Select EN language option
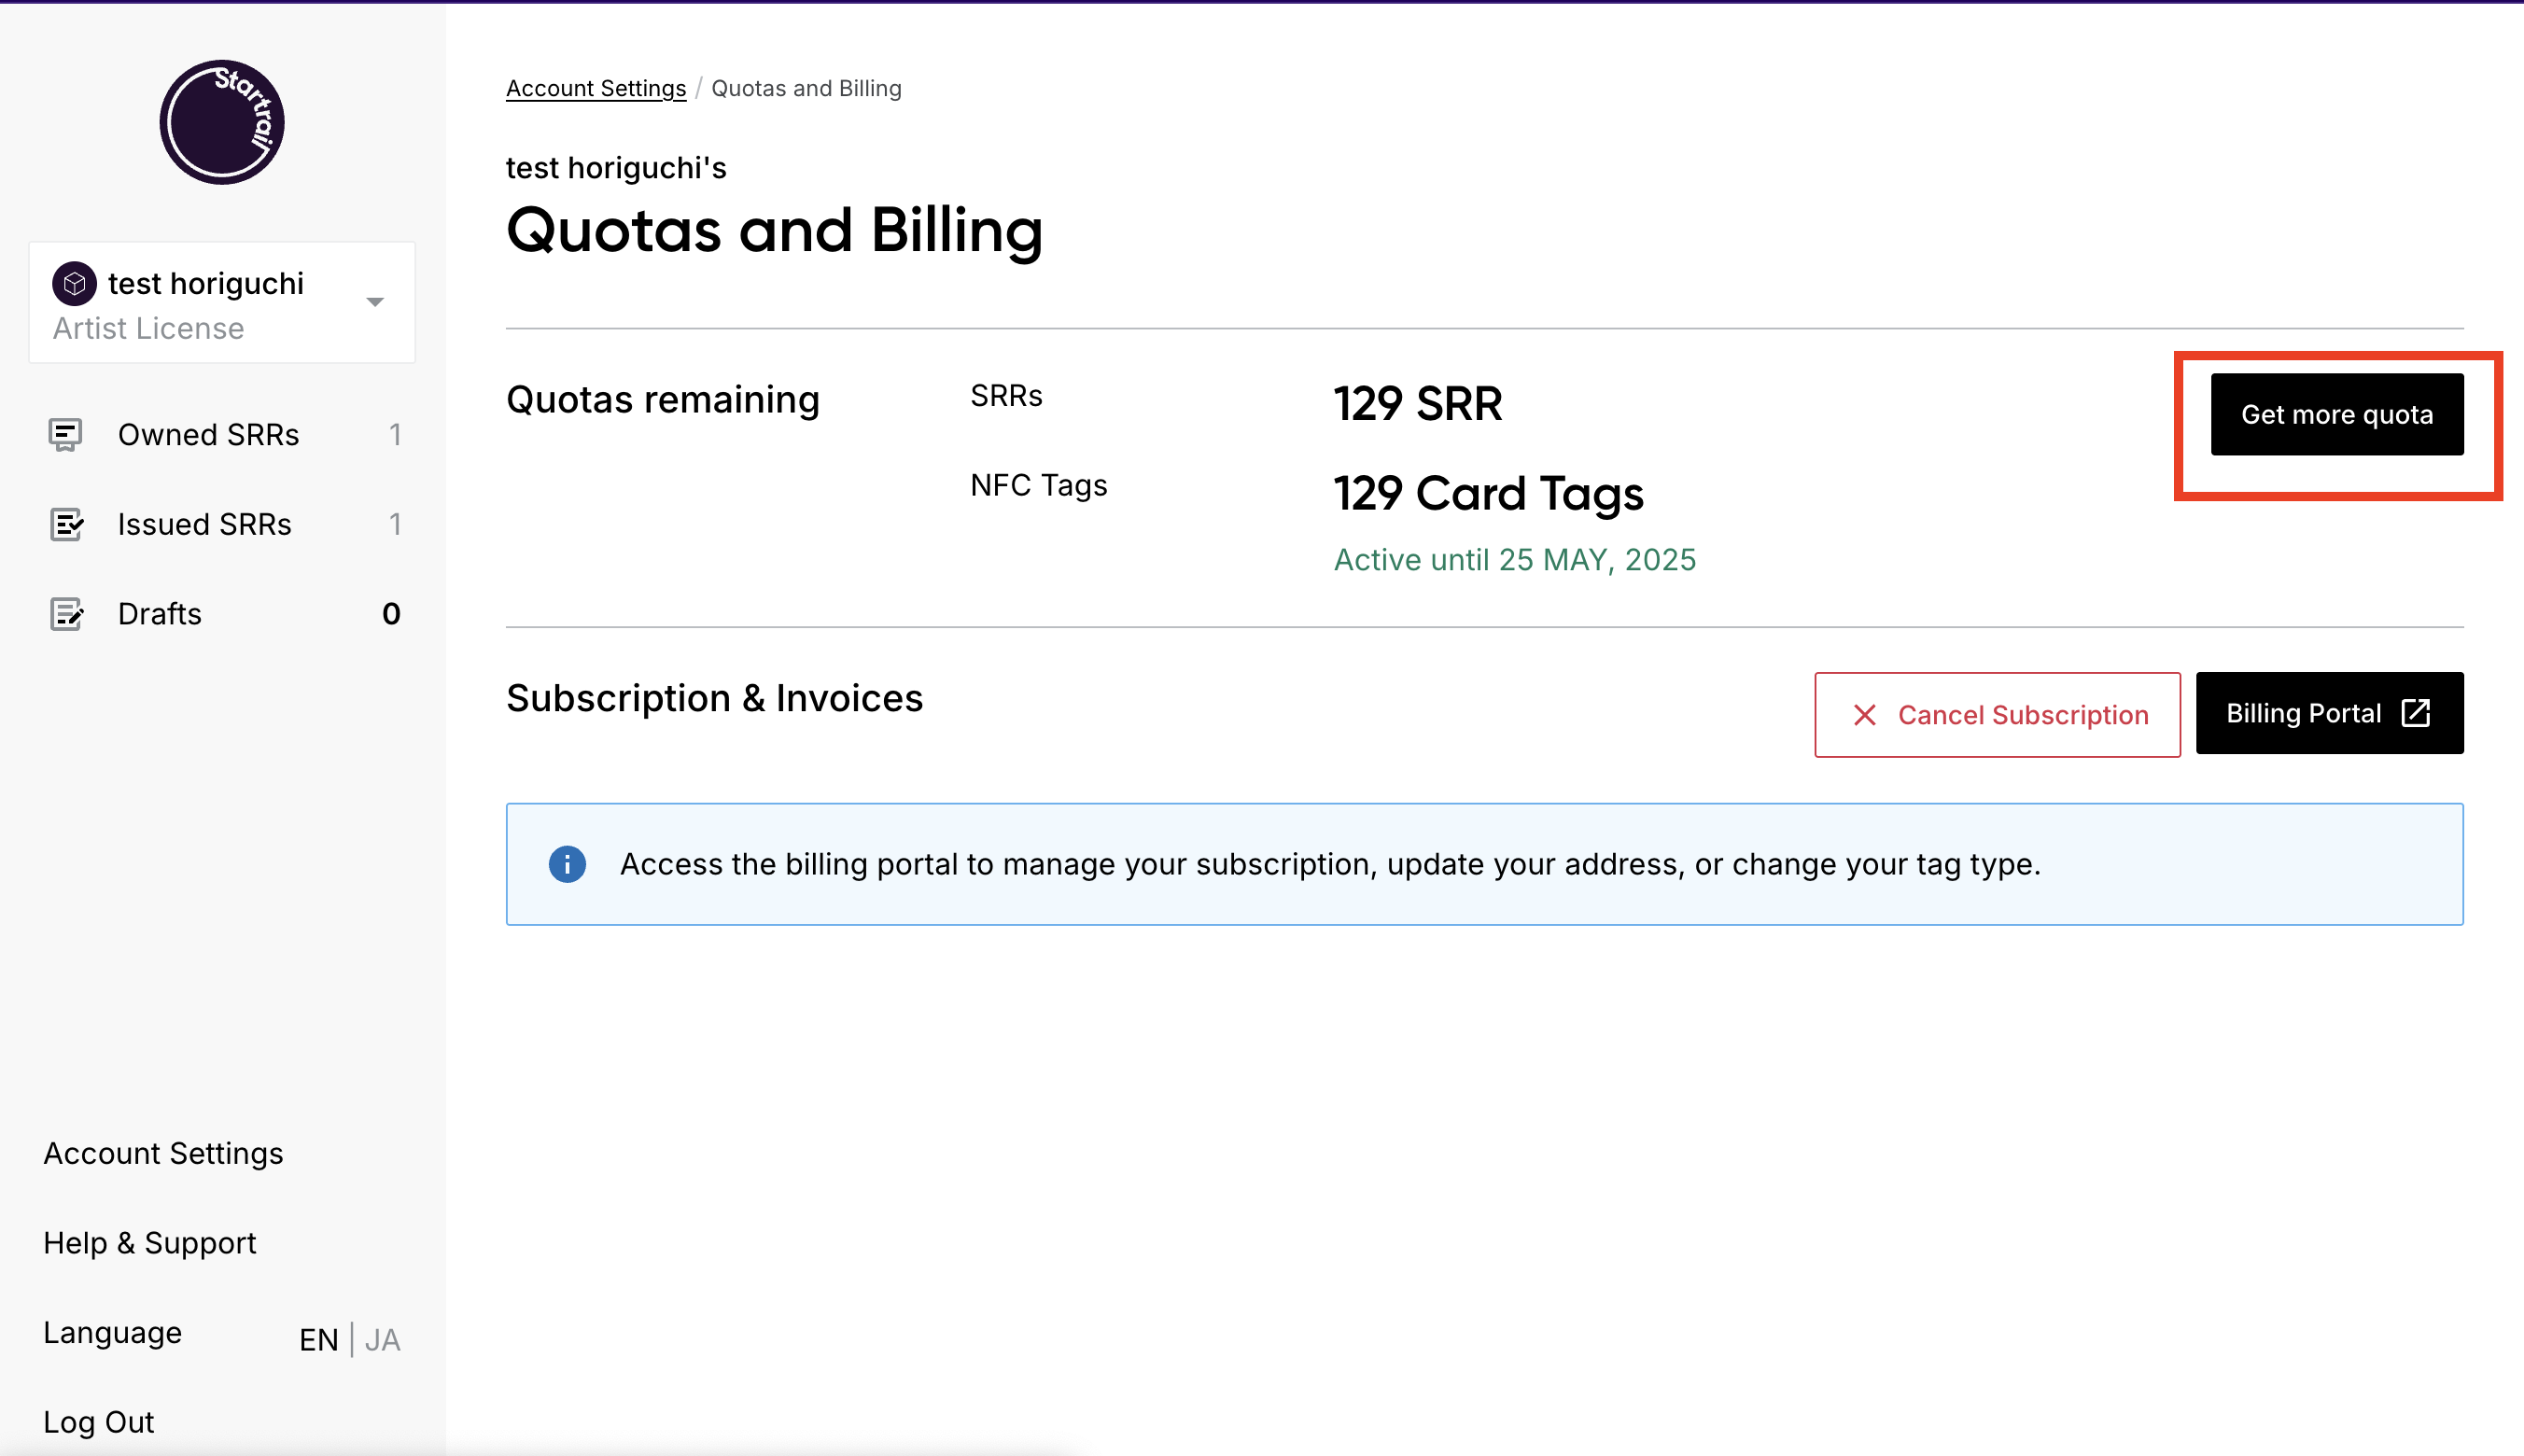2524x1456 pixels. point(318,1340)
